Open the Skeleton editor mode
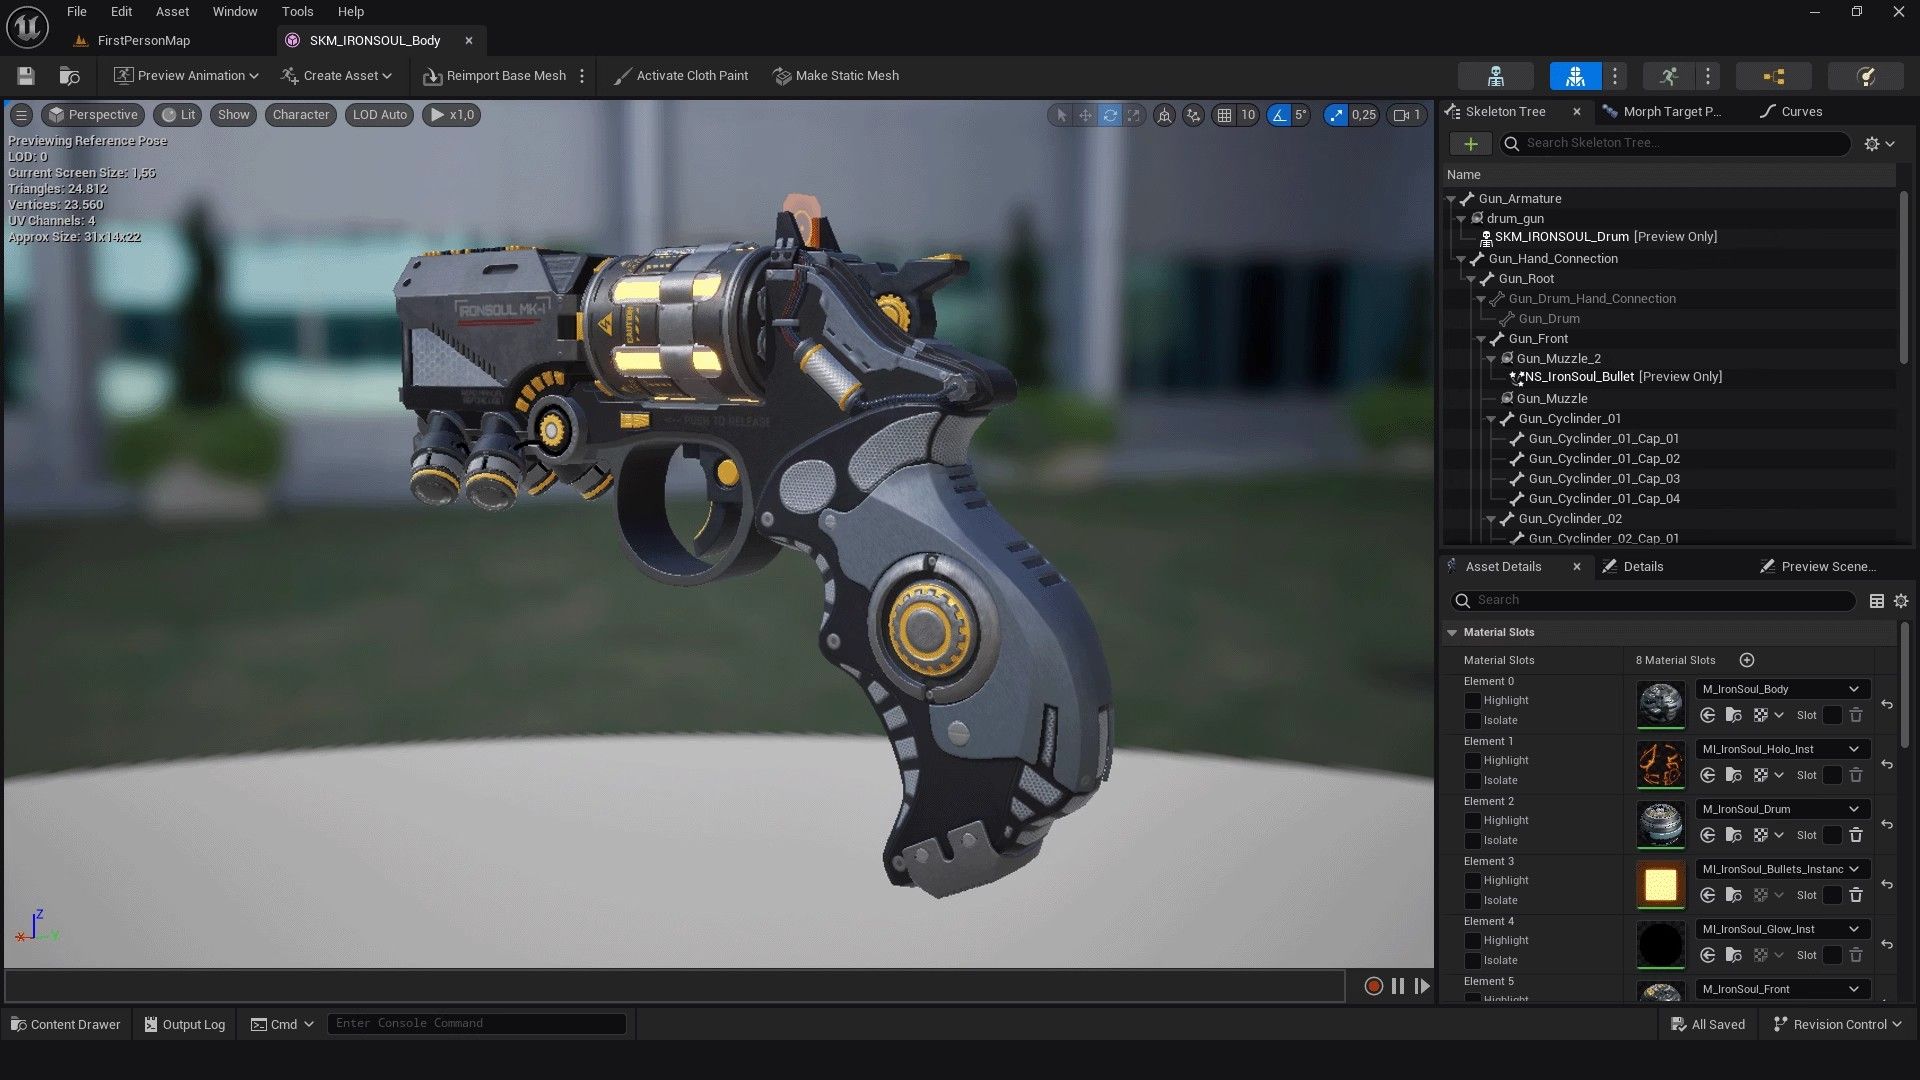 point(1495,76)
